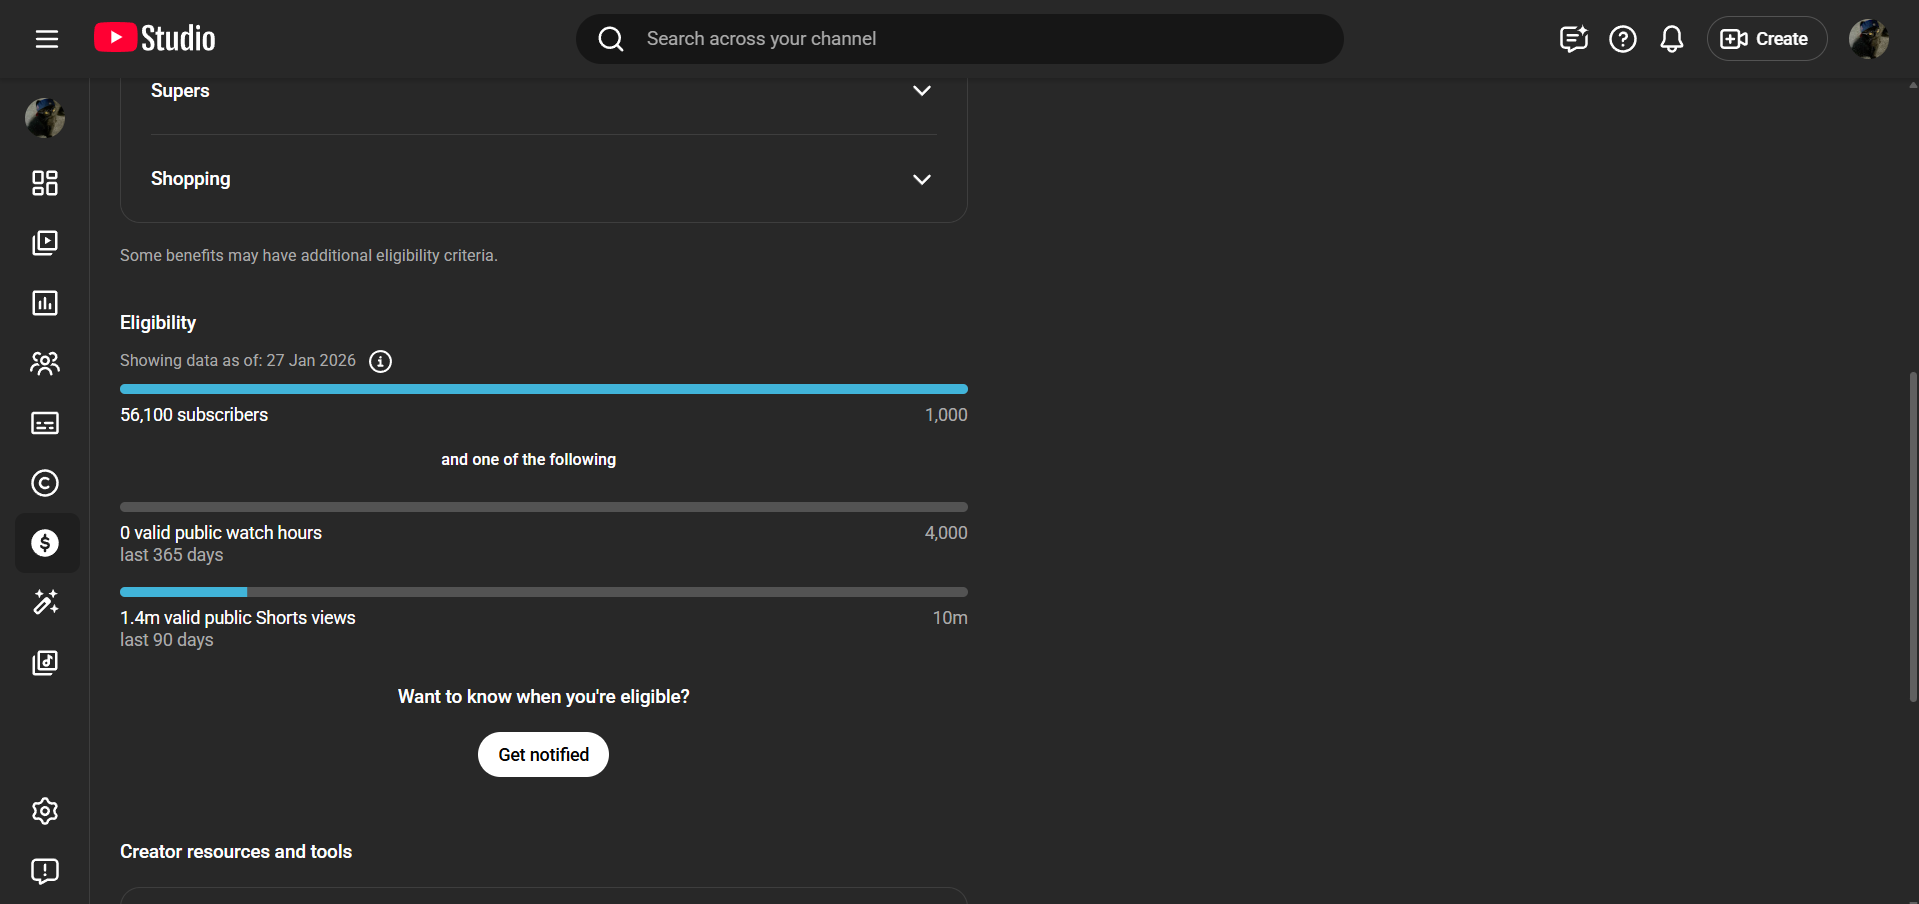Expand the Supers section chevron
Screen dimensions: 1919x904
point(921,91)
